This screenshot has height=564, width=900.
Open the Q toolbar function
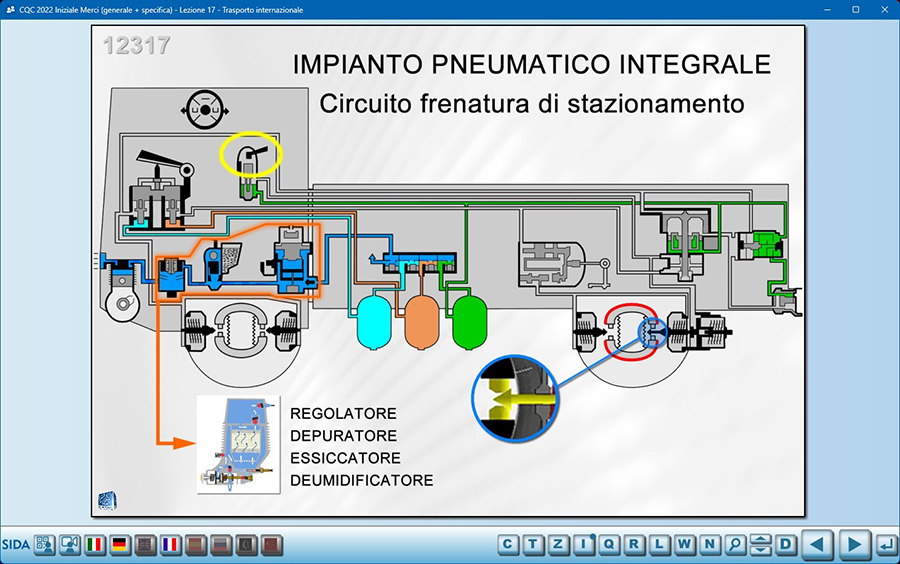(610, 545)
